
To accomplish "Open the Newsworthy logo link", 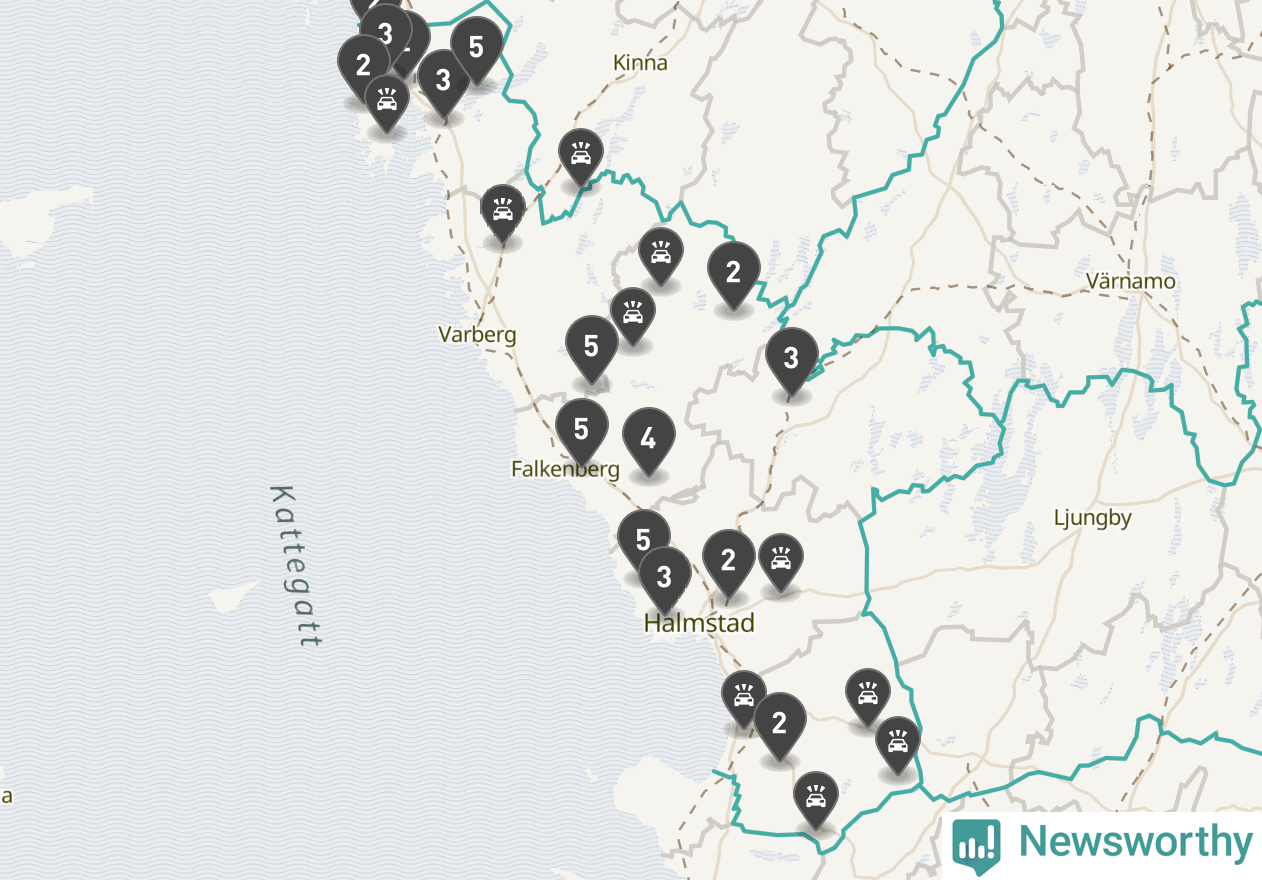I will [1102, 843].
